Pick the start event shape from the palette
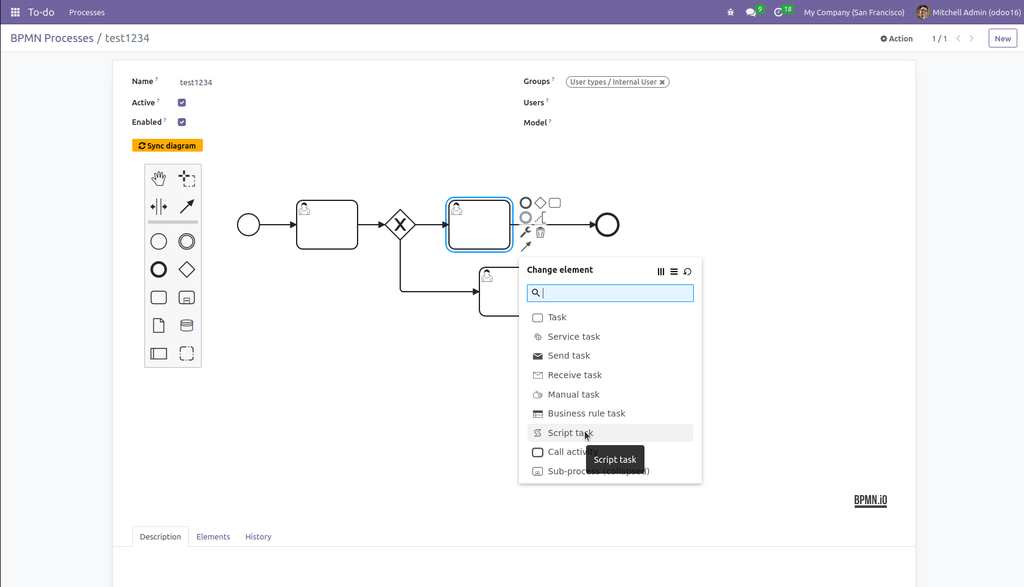This screenshot has height=587, width=1024. 159,242
